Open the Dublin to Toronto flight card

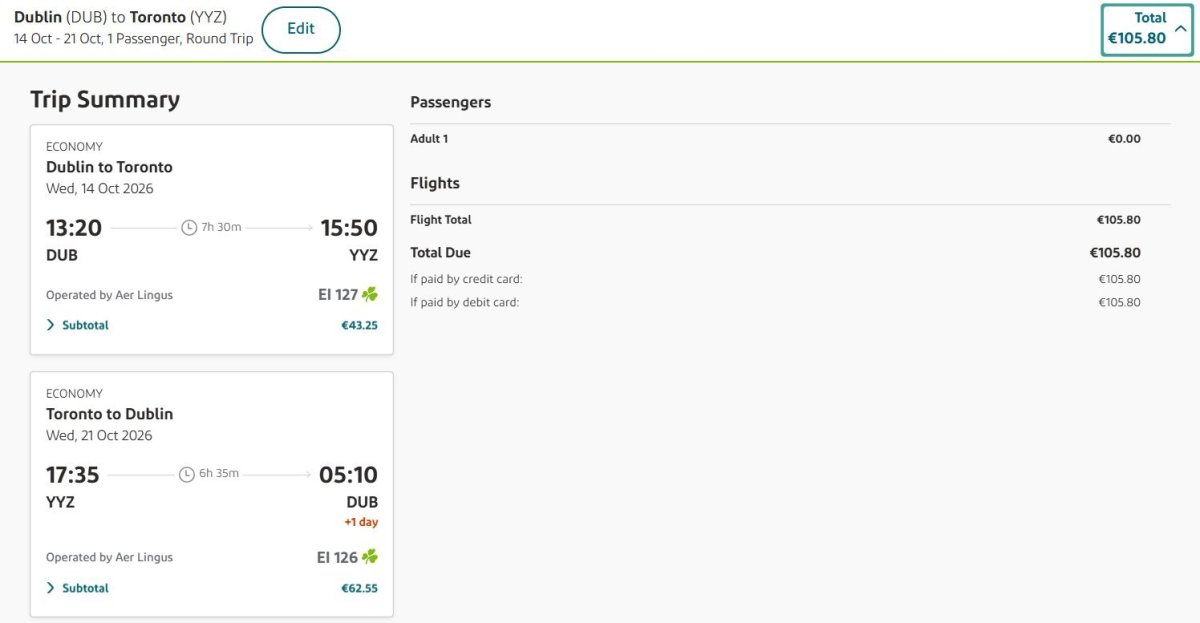point(212,240)
